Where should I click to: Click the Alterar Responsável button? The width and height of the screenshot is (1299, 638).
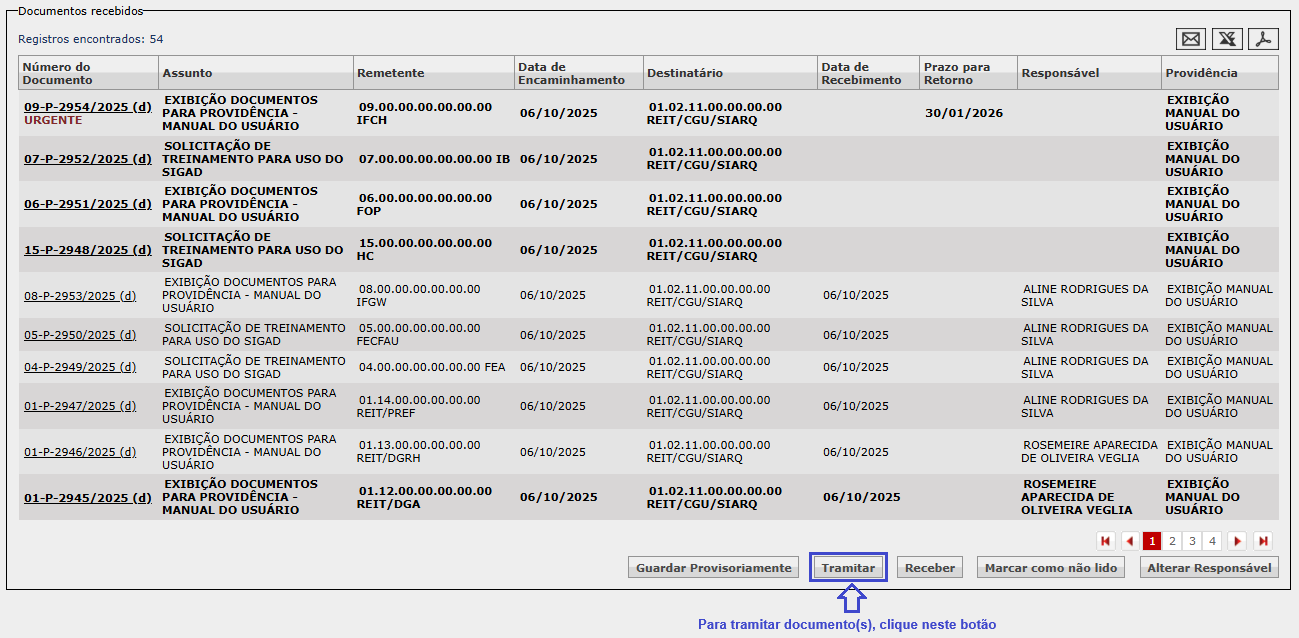point(1209,568)
